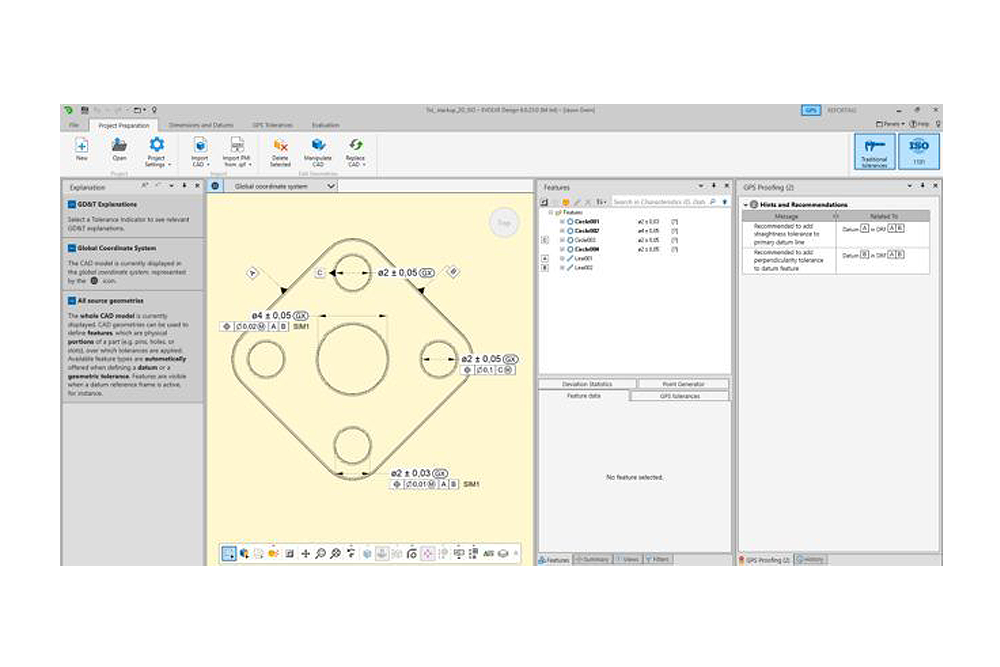Toggle the ISO 1101 standard button
Screen dimensions: 1000x667
pyautogui.click(x=919, y=152)
